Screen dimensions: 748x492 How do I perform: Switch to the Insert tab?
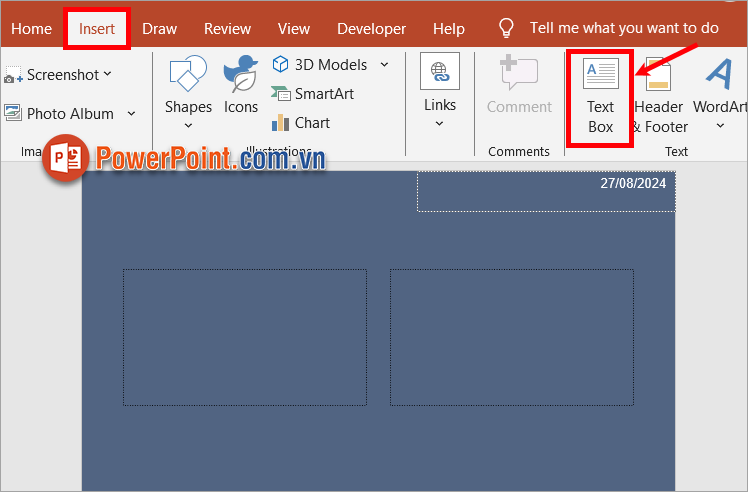[x=97, y=29]
